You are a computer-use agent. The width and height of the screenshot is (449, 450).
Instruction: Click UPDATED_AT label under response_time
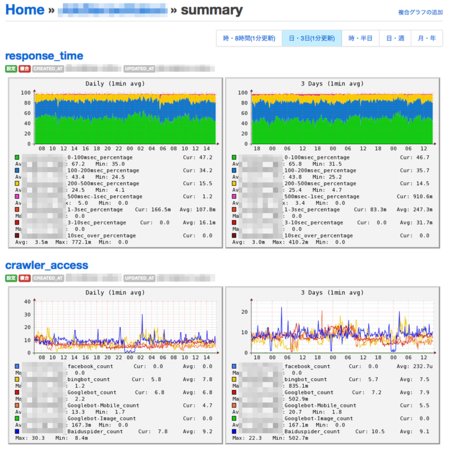pos(139,69)
